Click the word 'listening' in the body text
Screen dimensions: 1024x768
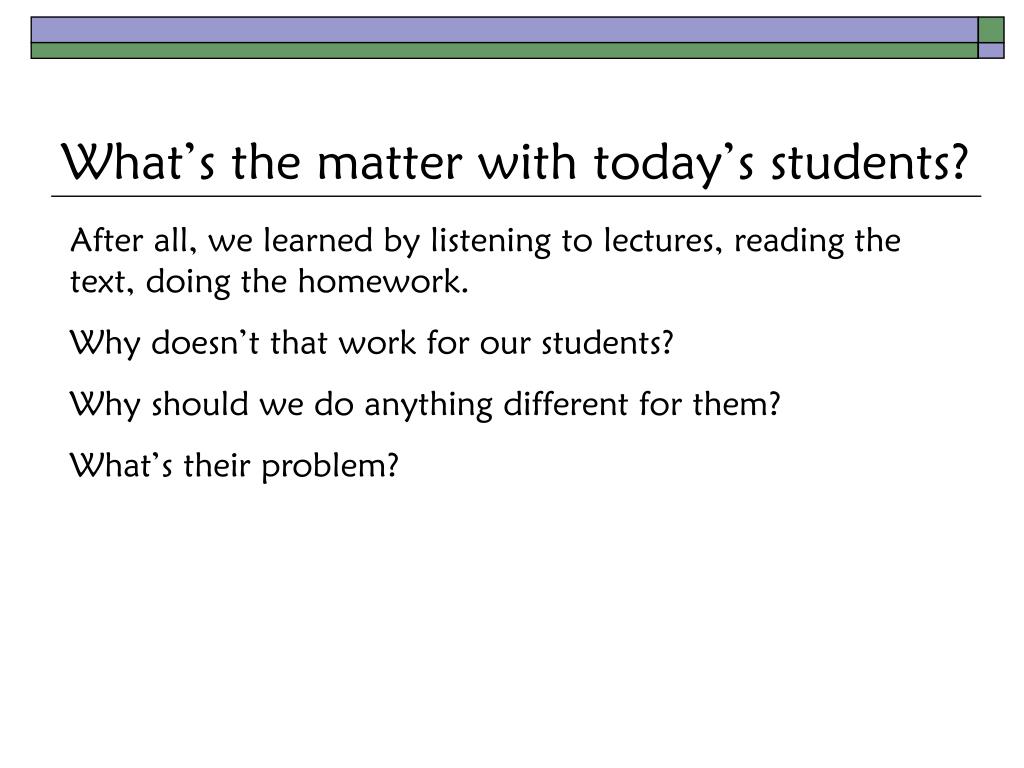tap(490, 242)
